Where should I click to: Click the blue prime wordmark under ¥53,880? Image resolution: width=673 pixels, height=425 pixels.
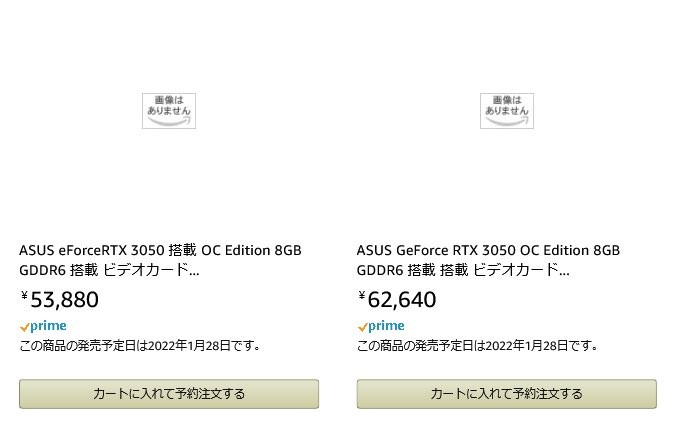point(49,326)
